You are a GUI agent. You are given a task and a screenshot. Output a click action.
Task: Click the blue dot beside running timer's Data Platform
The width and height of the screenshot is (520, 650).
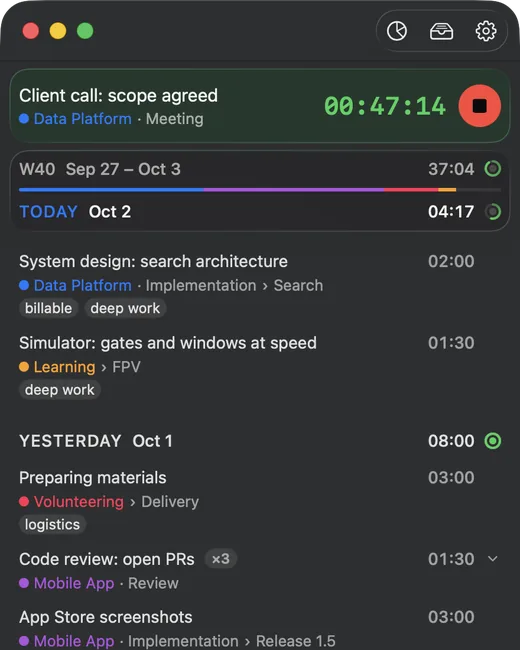[x=24, y=119]
